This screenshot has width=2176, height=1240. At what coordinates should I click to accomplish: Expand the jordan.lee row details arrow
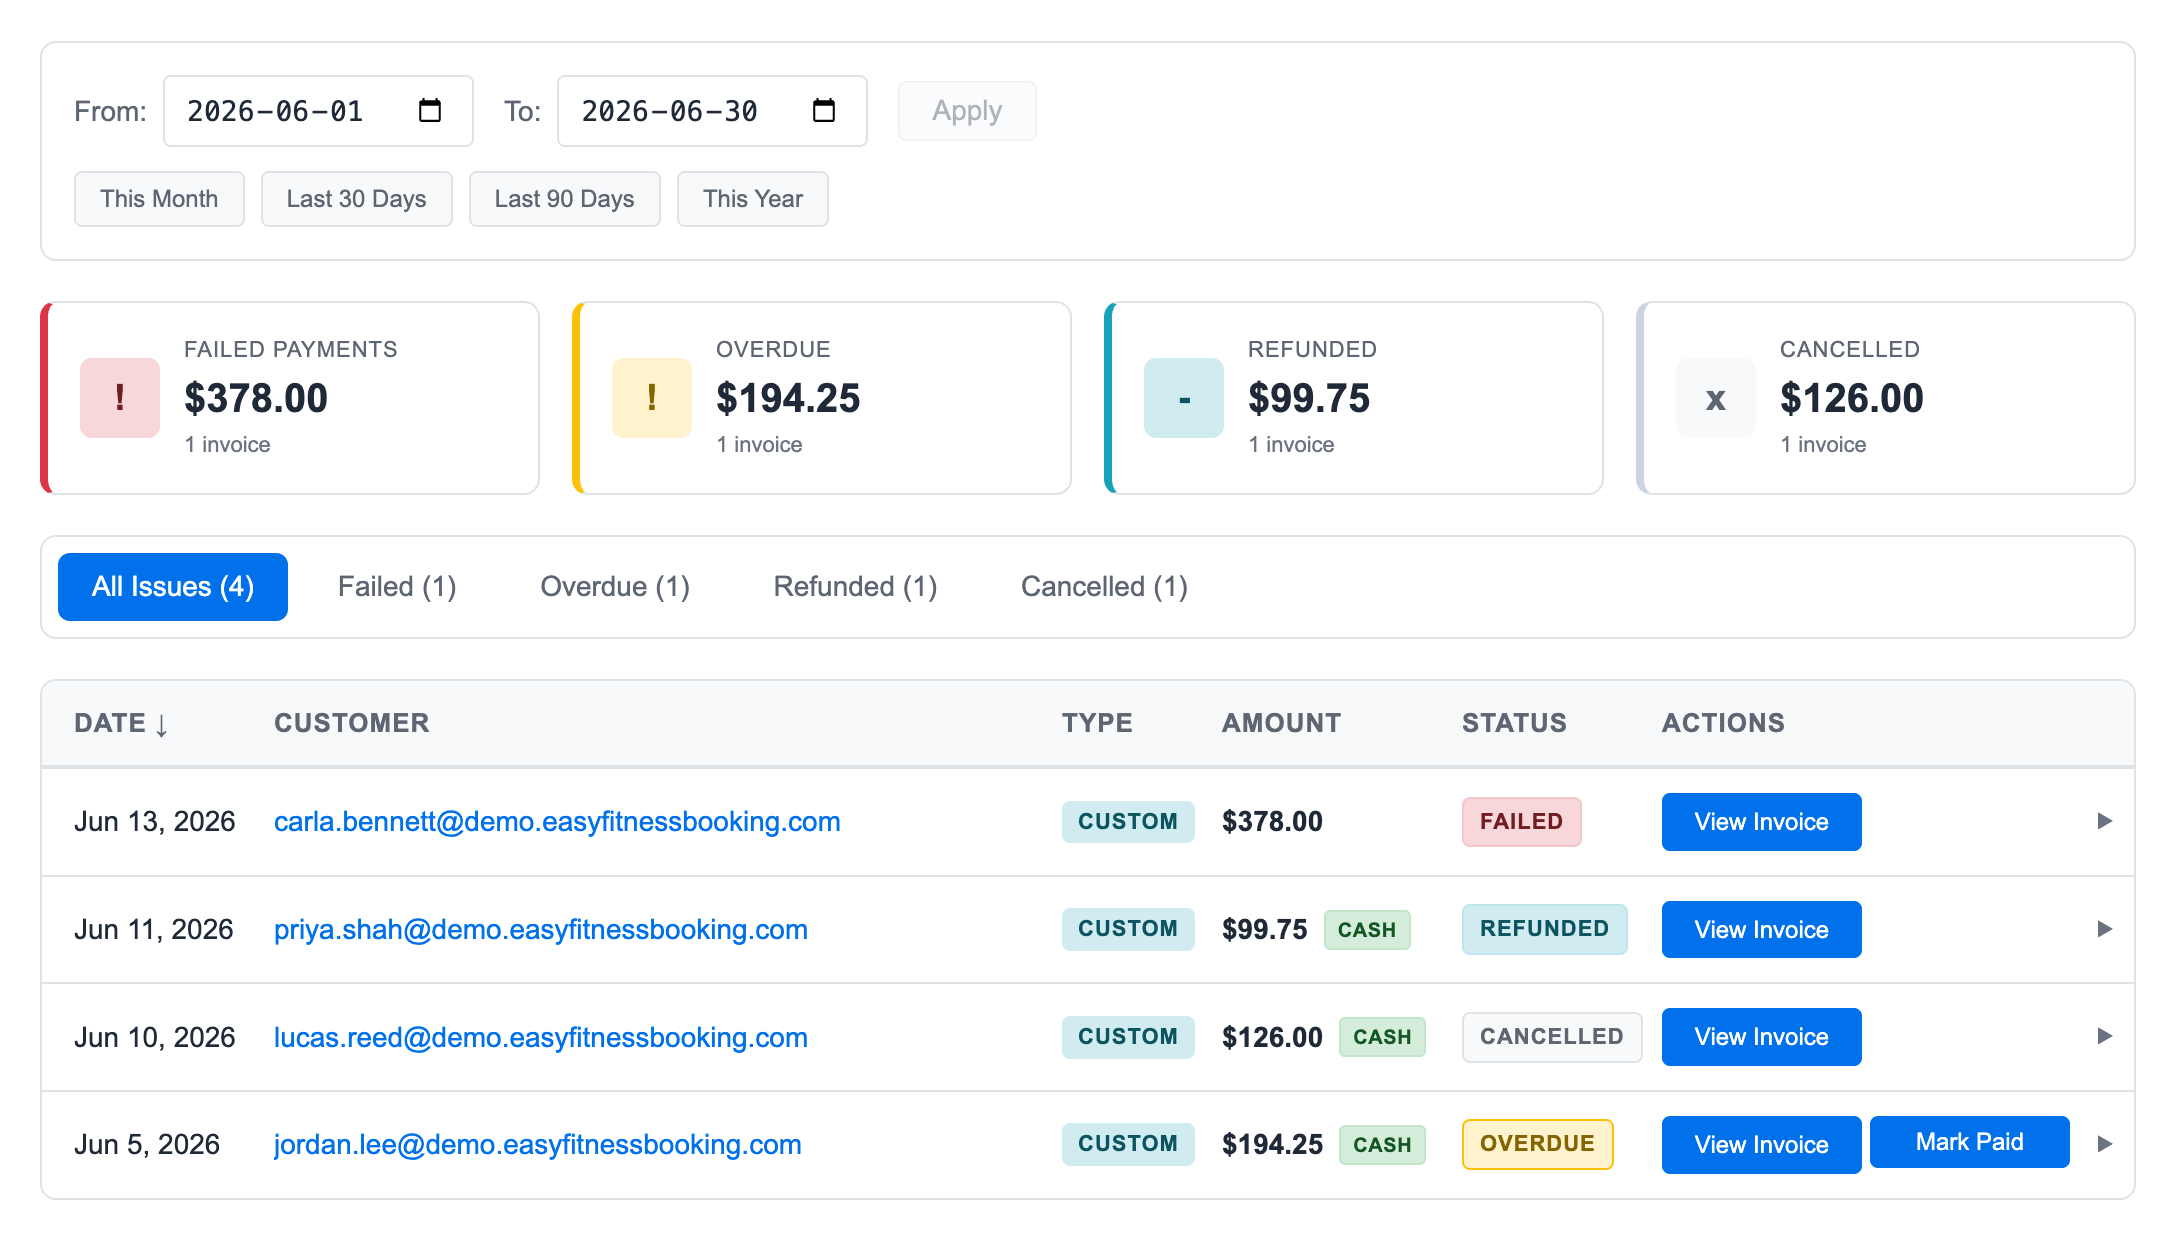(x=2104, y=1144)
